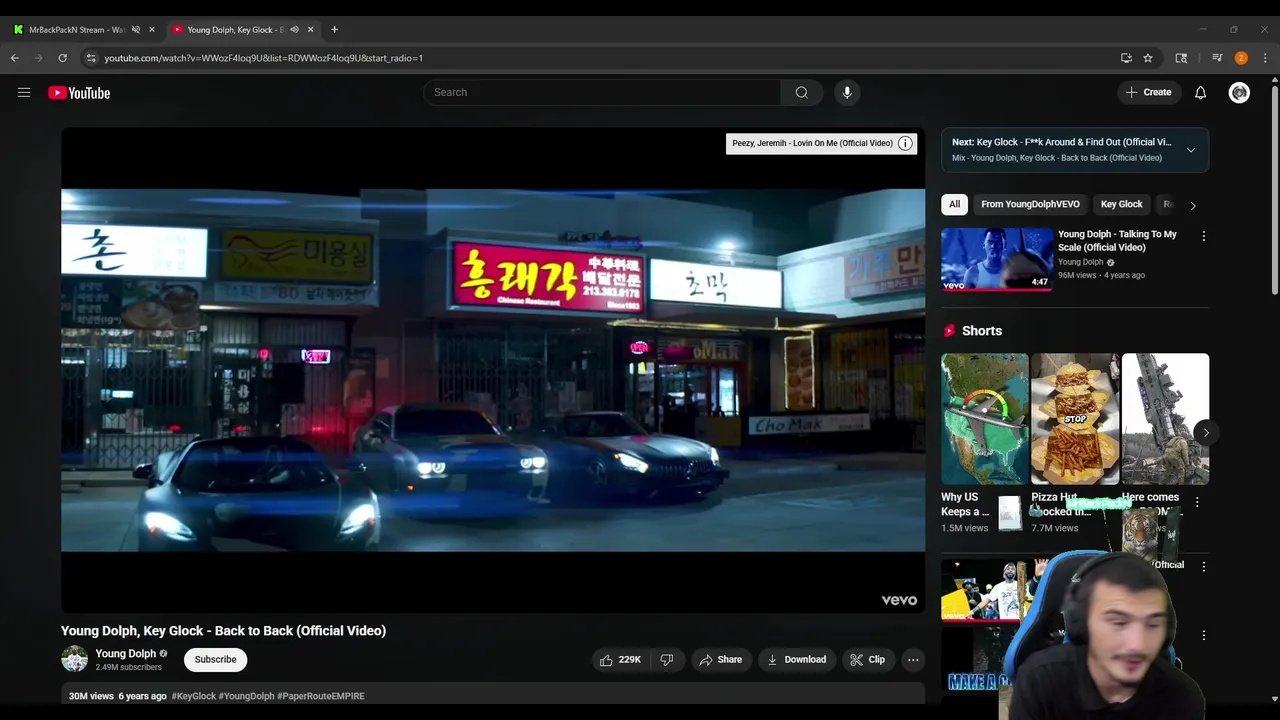The height and width of the screenshot is (720, 1280).
Task: Download the video
Action: 797,660
